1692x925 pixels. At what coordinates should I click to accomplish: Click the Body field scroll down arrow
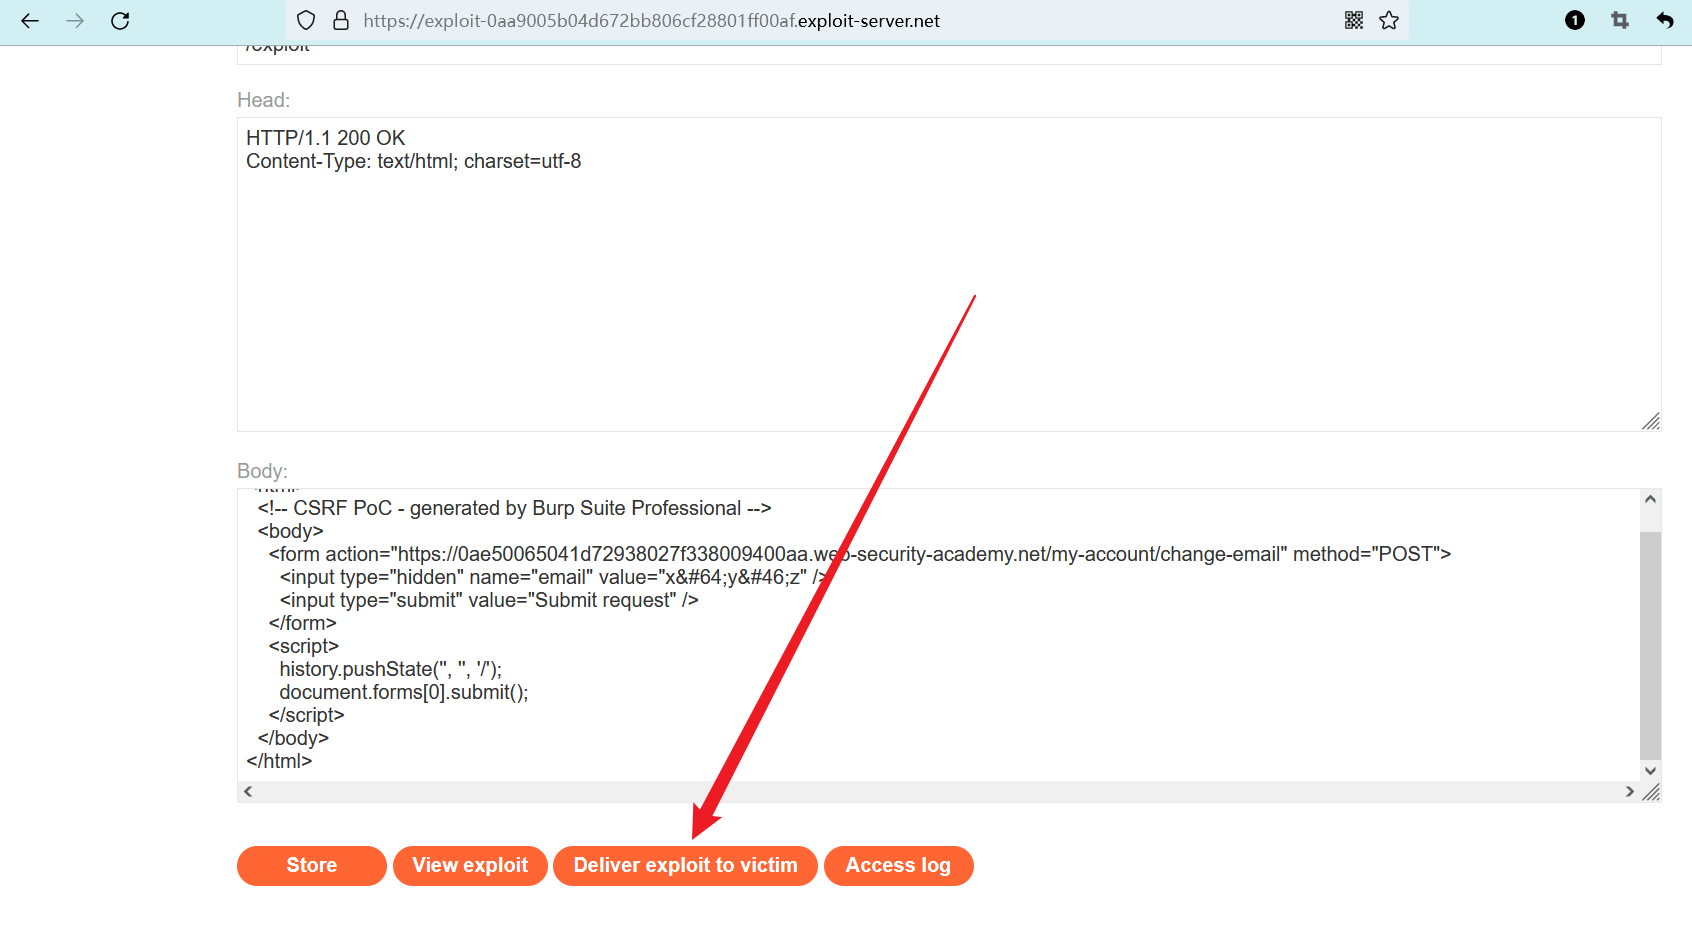(x=1650, y=771)
